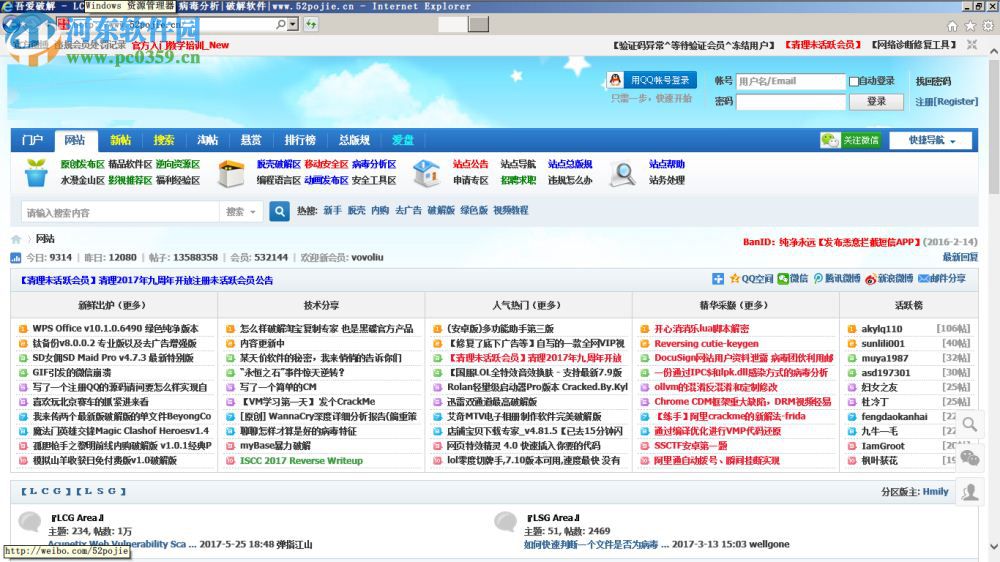Screen dimensions: 1000x562
Task: Click the floating magnifier search icon on the right edge
Action: pos(969,424)
